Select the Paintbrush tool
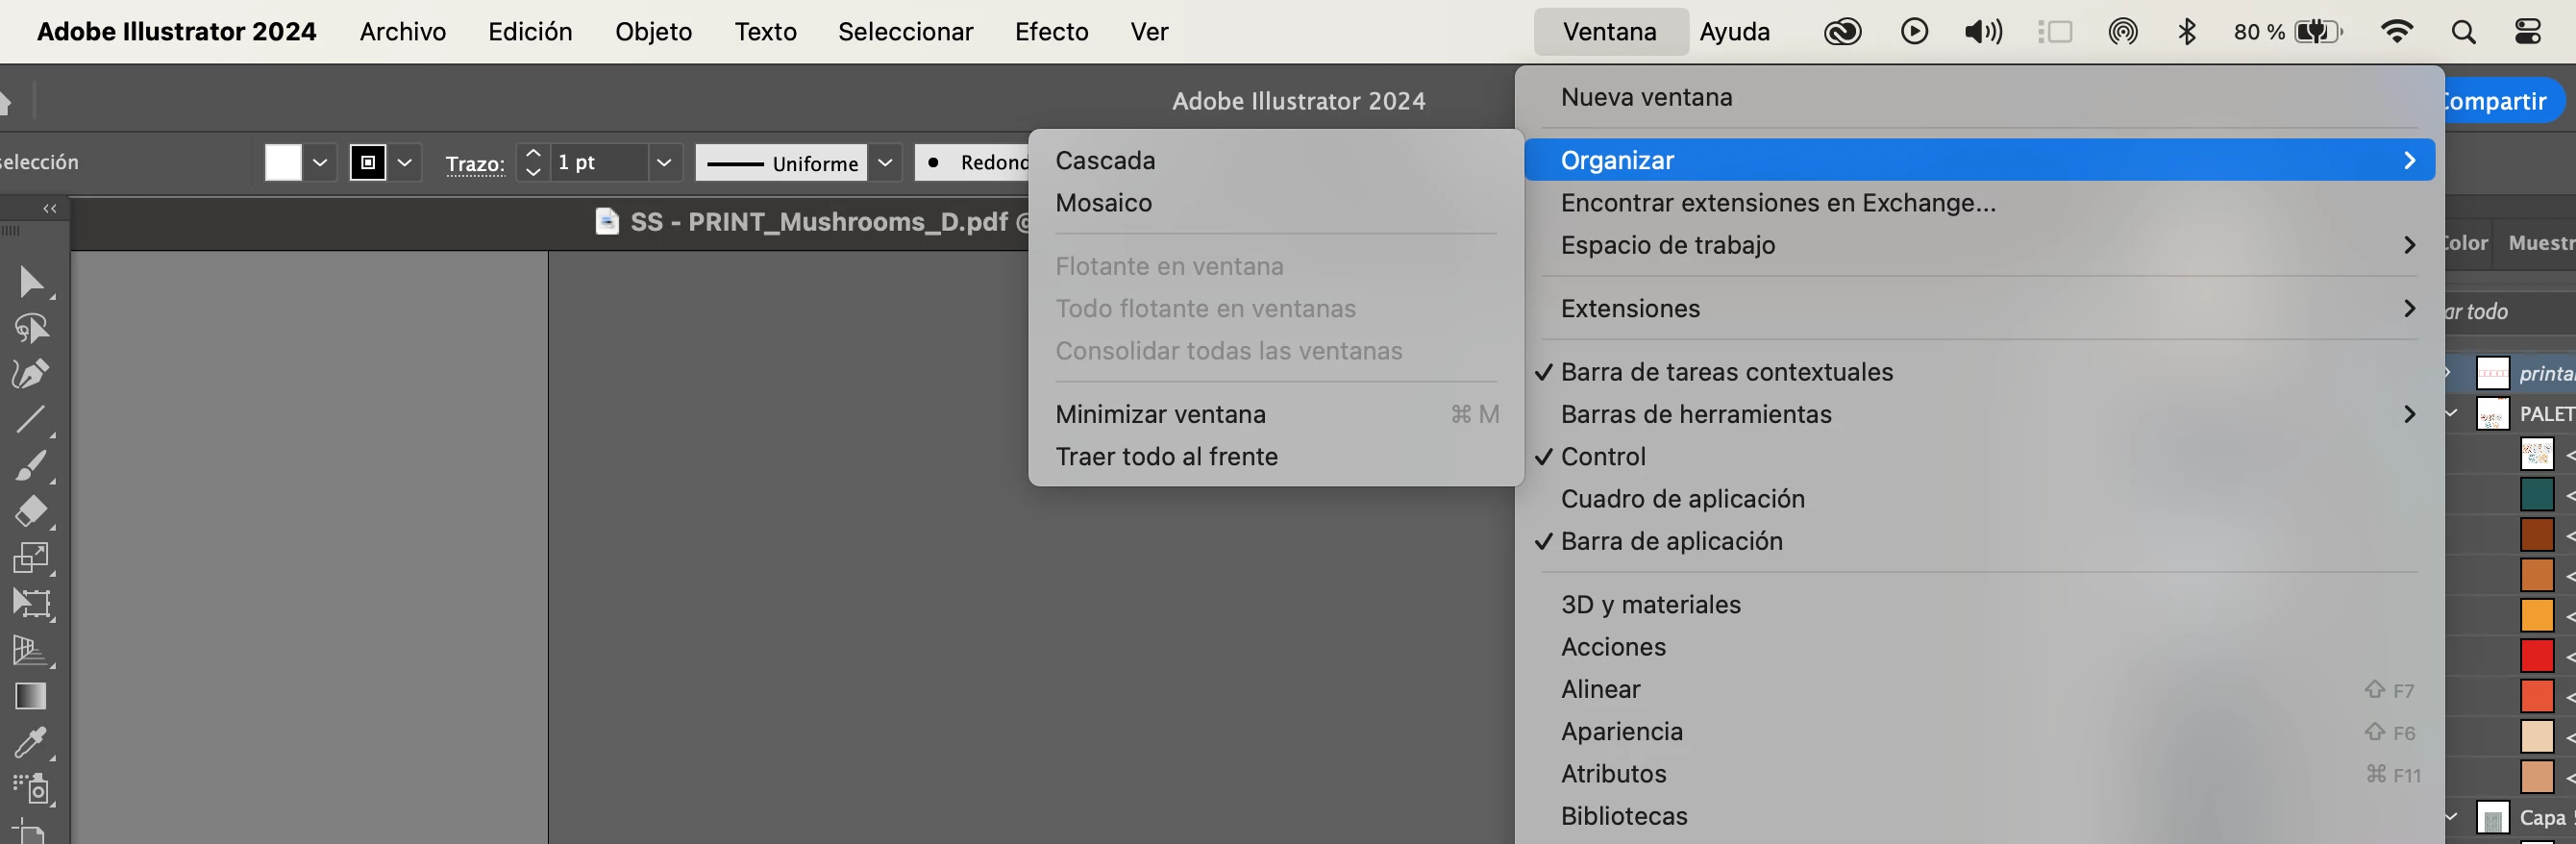The height and width of the screenshot is (844, 2576). (30, 465)
